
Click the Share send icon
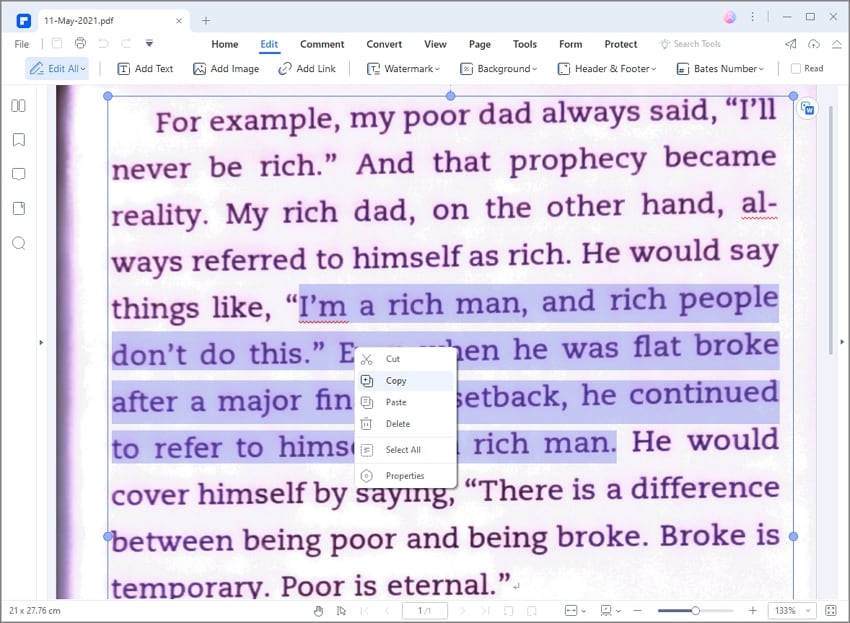(x=790, y=44)
